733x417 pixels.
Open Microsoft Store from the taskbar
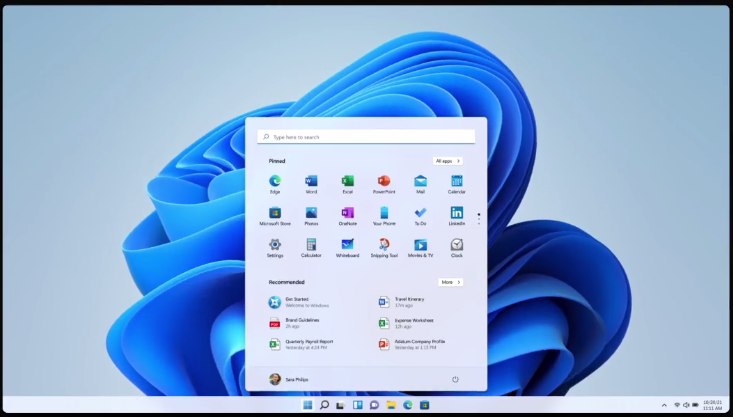point(424,405)
